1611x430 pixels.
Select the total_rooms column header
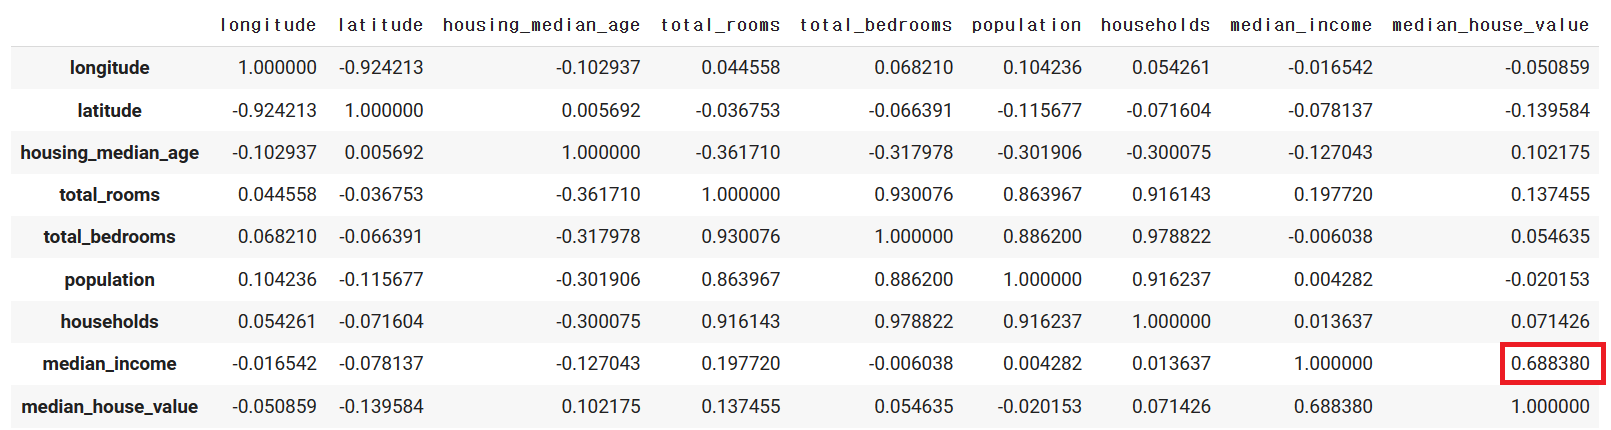(720, 25)
